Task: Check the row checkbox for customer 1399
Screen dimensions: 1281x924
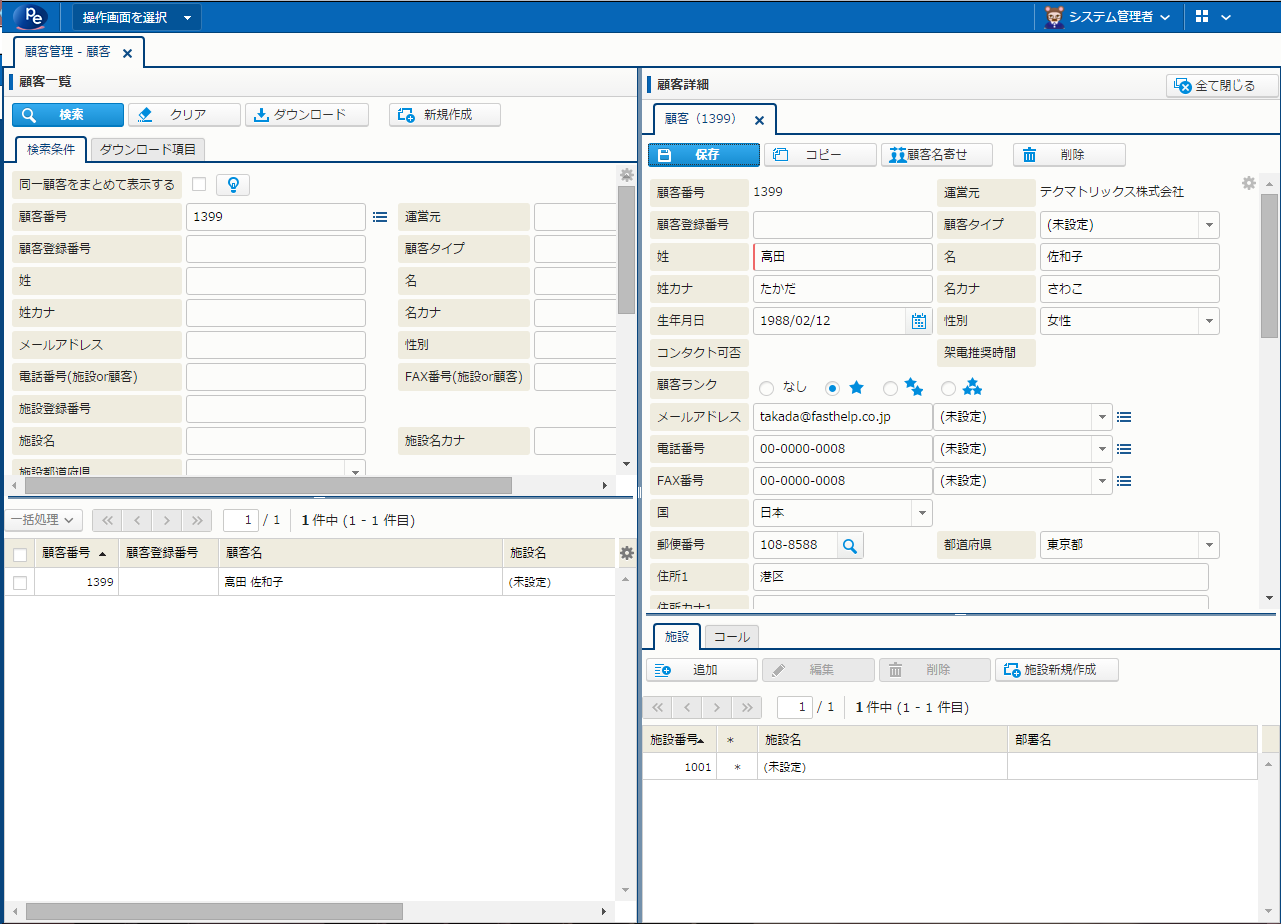Action: [20, 582]
